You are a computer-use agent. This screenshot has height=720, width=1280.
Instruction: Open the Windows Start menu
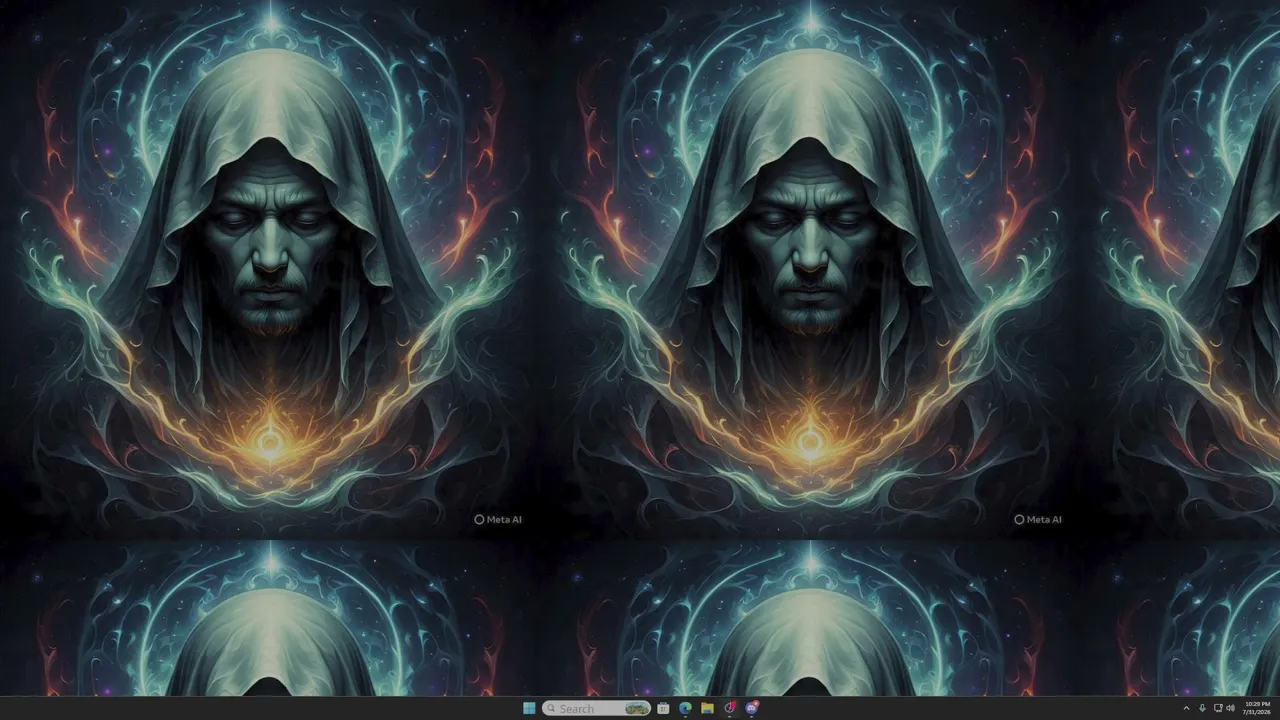tap(529, 708)
